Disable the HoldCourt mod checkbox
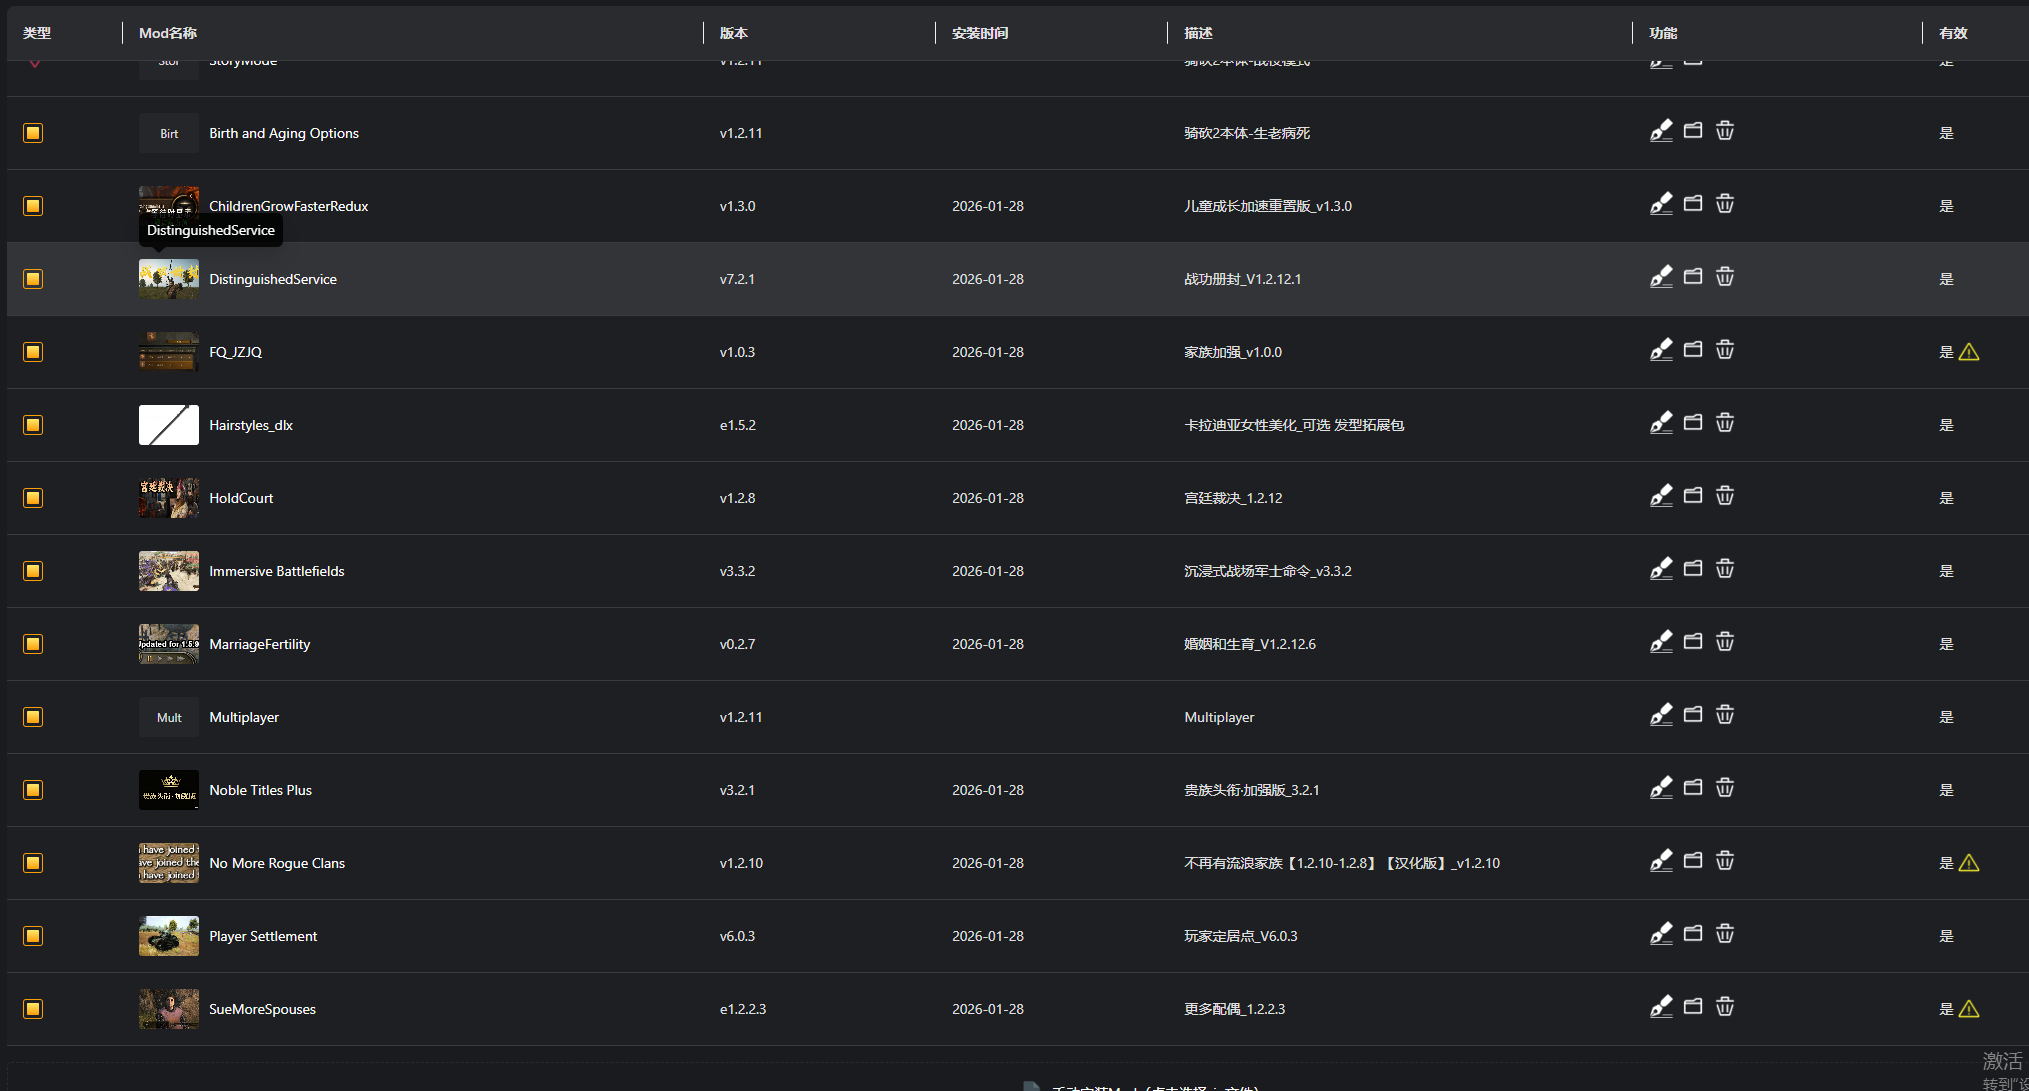2029x1091 pixels. click(x=33, y=498)
